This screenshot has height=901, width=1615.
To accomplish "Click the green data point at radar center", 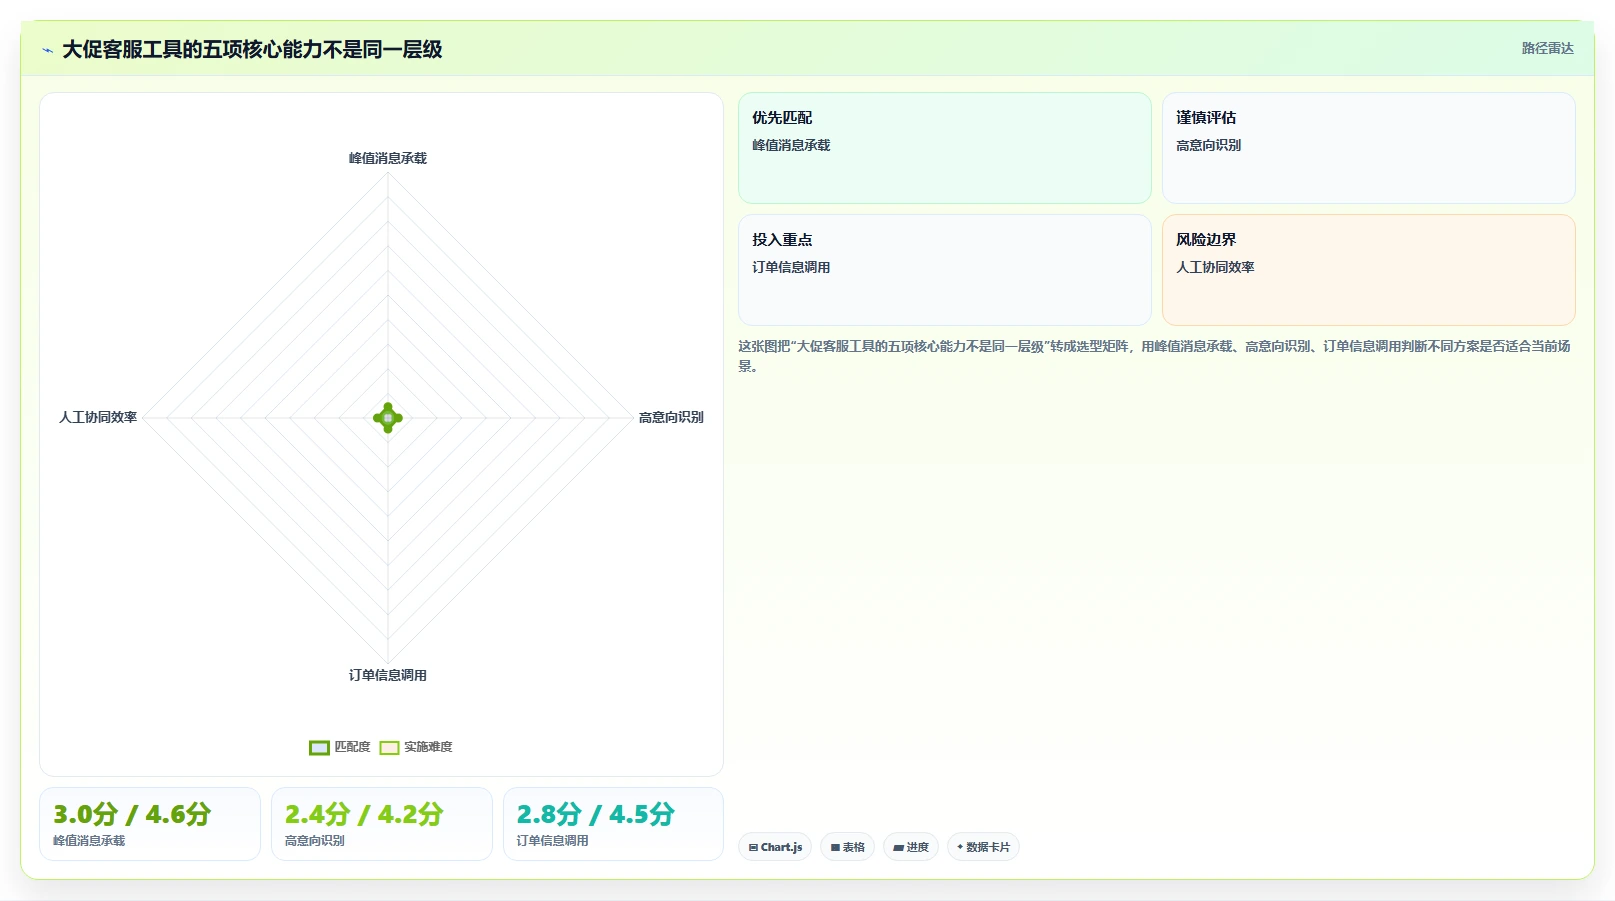I will point(388,418).
